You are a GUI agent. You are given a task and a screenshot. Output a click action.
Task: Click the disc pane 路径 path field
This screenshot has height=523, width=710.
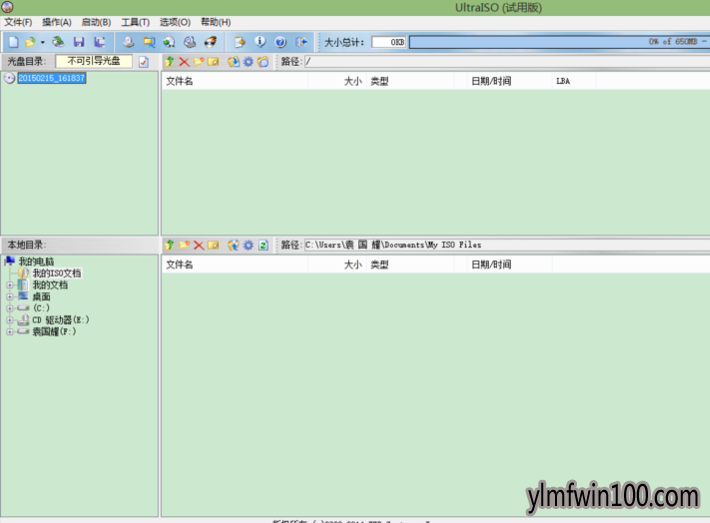coord(507,62)
